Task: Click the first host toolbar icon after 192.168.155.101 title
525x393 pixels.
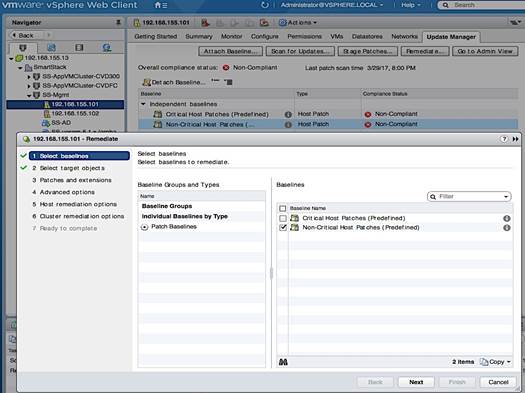Action: click(x=205, y=23)
